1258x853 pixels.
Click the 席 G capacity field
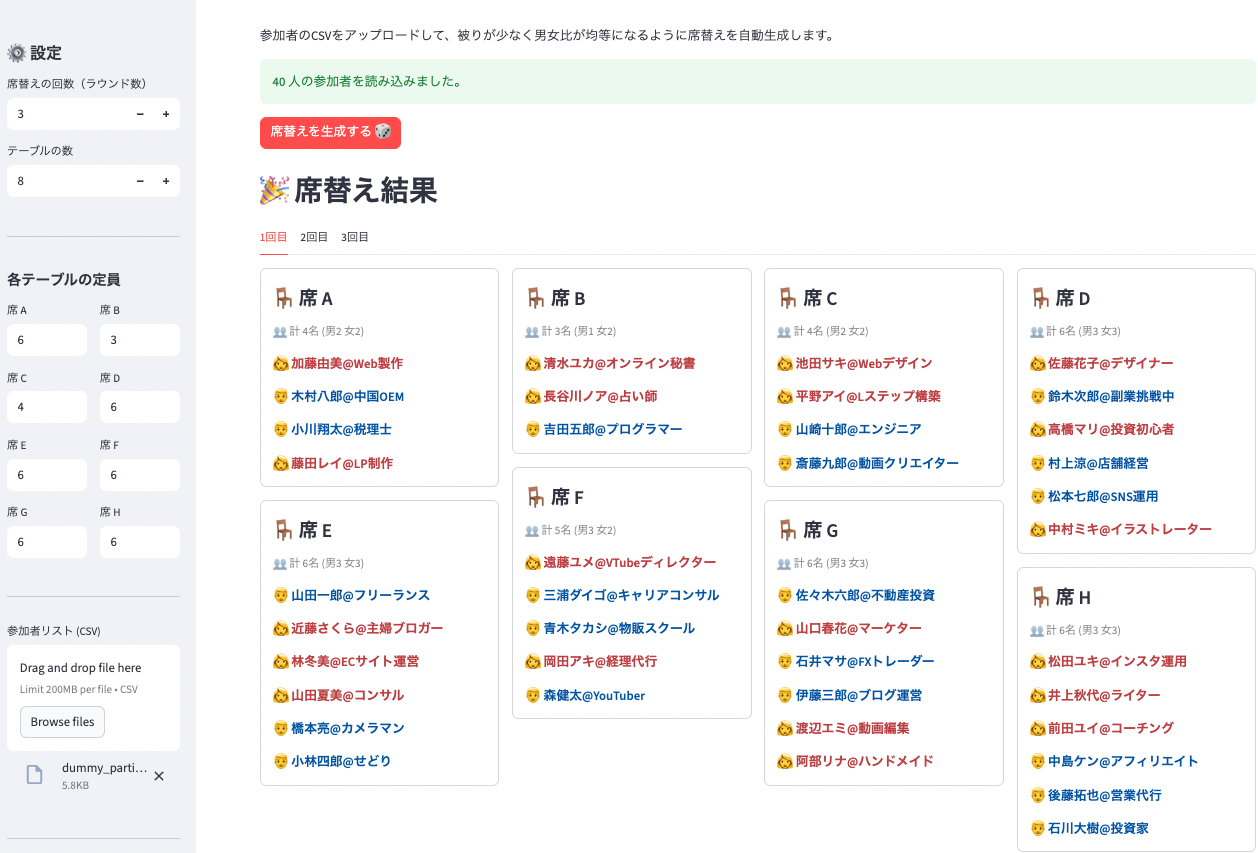coord(47,542)
